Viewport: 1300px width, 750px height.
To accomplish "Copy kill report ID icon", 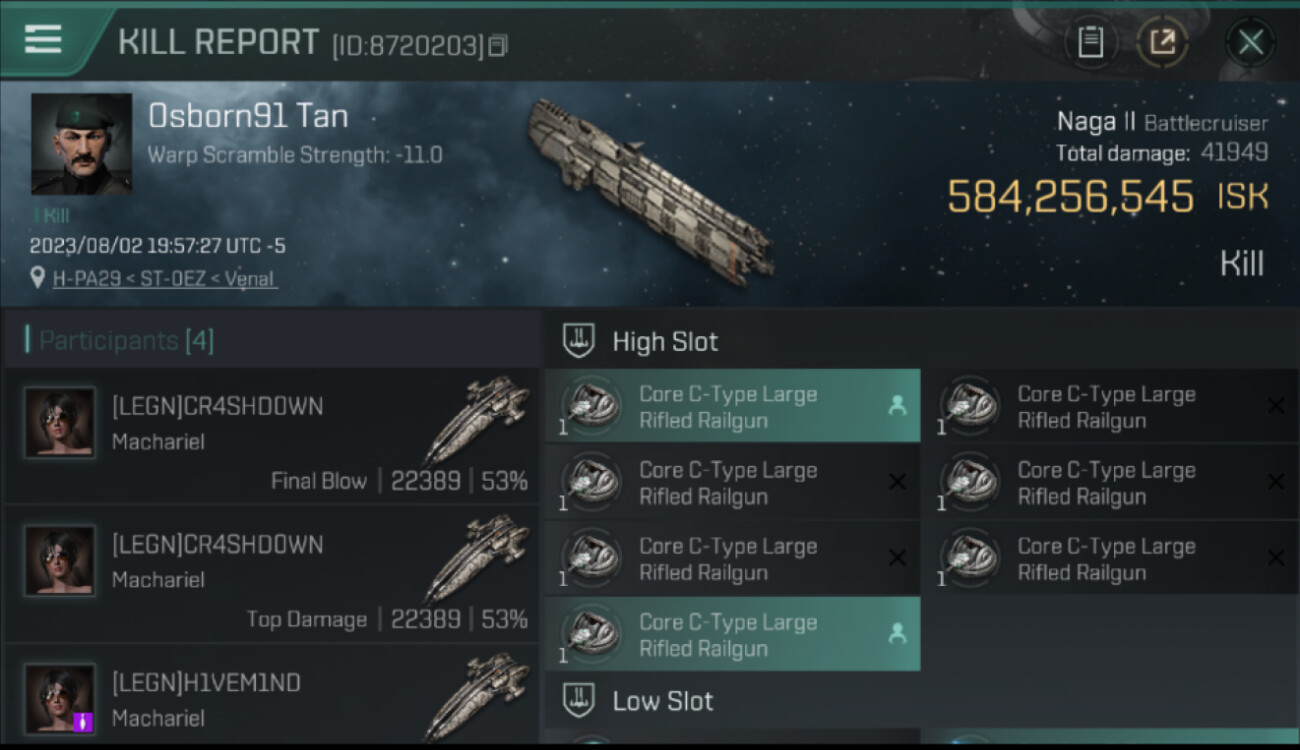I will (498, 45).
